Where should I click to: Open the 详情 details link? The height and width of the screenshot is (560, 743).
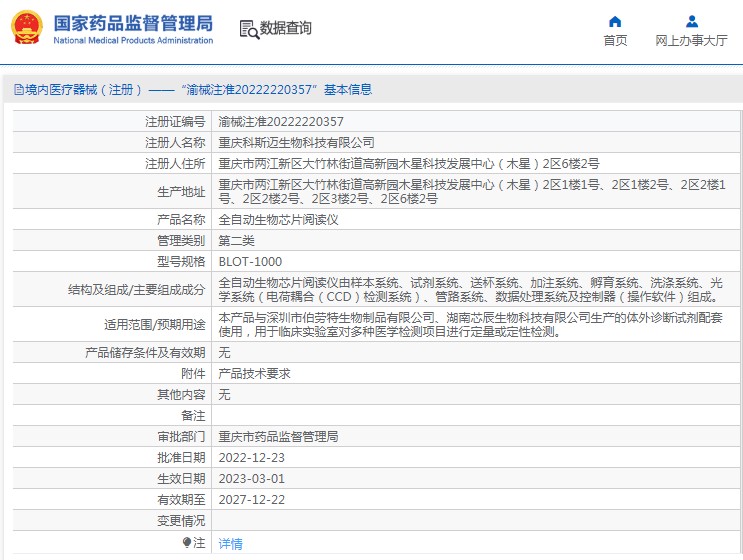pyautogui.click(x=230, y=543)
